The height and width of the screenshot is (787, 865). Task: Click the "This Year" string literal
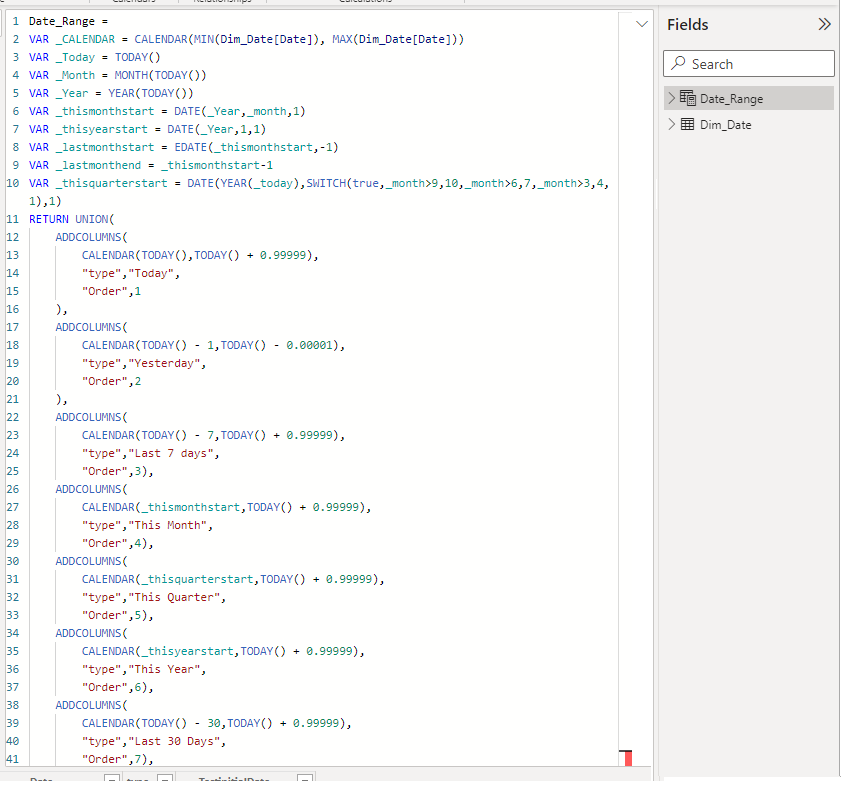coord(164,670)
